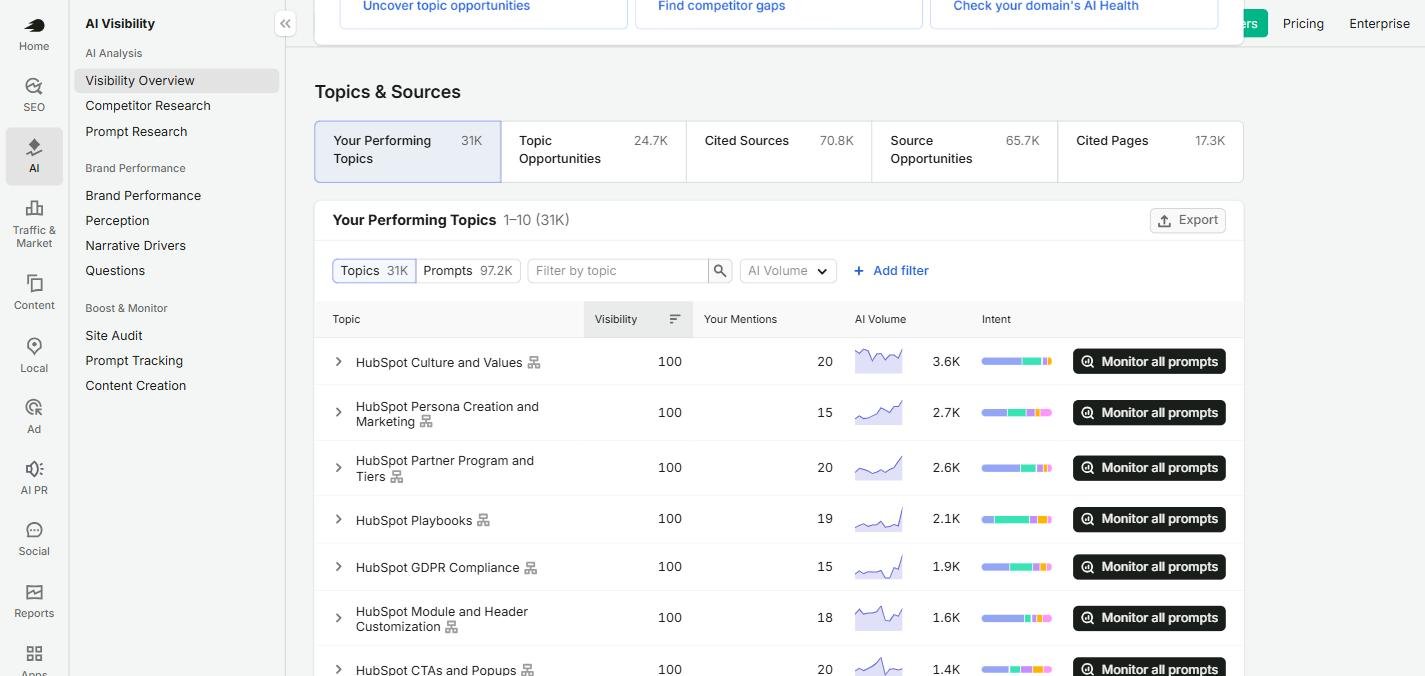Open Site Audit in sidebar

[114, 336]
